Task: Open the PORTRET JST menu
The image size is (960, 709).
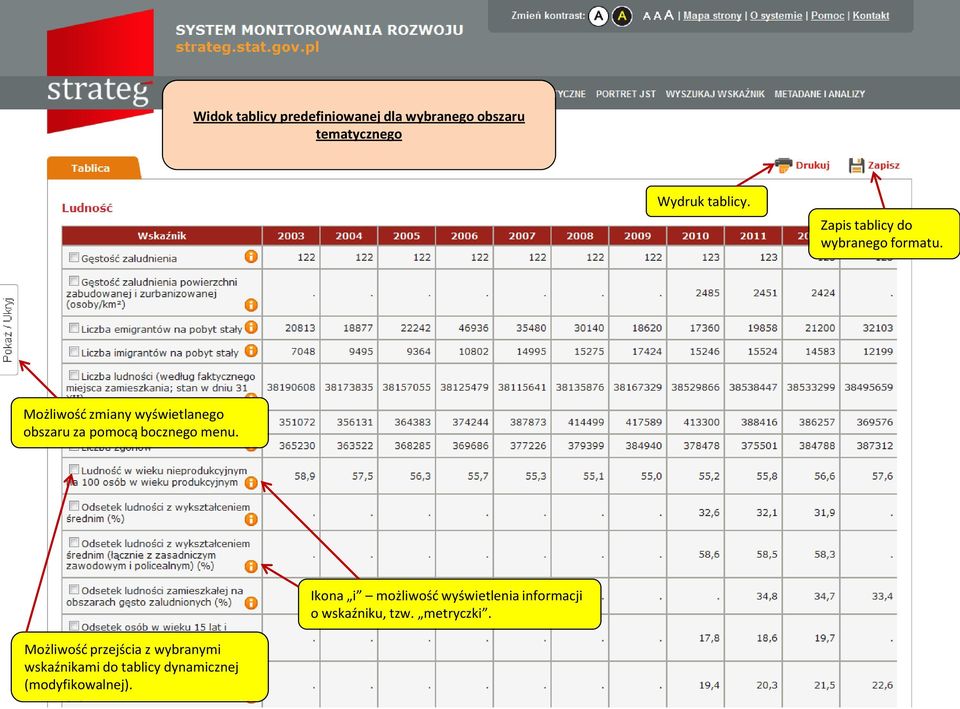Action: (626, 94)
